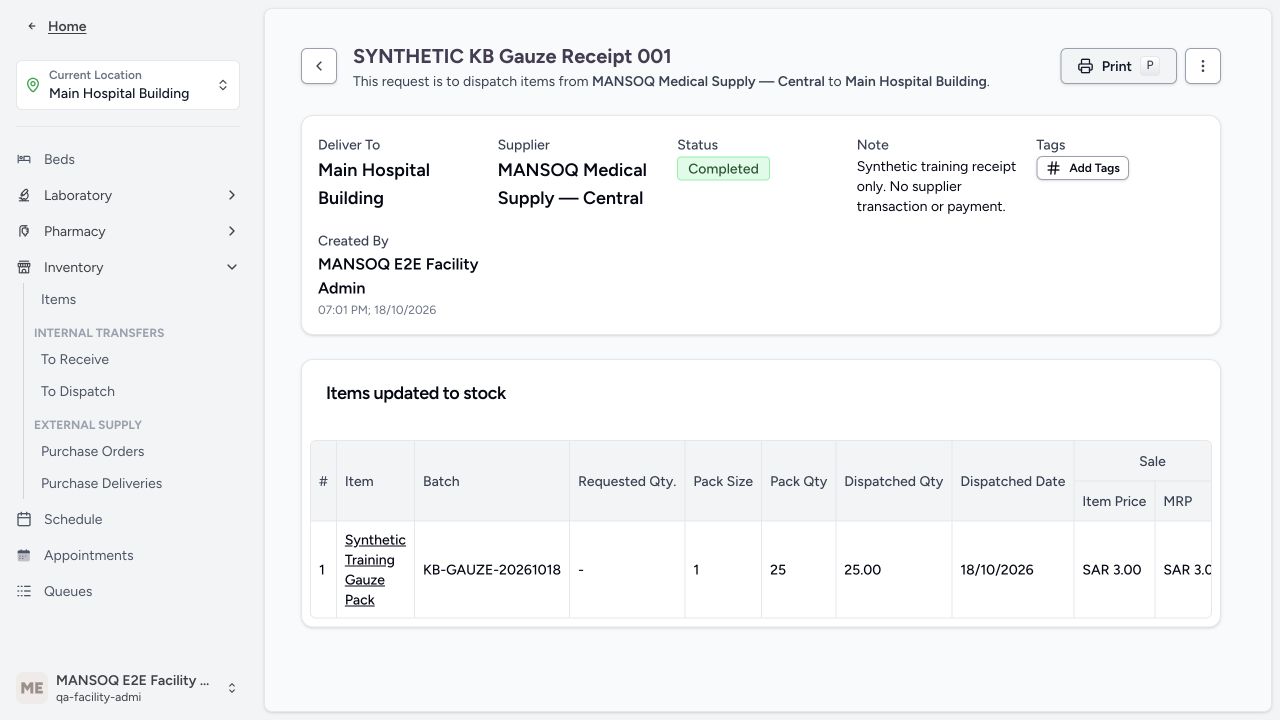Go to To Dispatch transfers

click(x=78, y=391)
